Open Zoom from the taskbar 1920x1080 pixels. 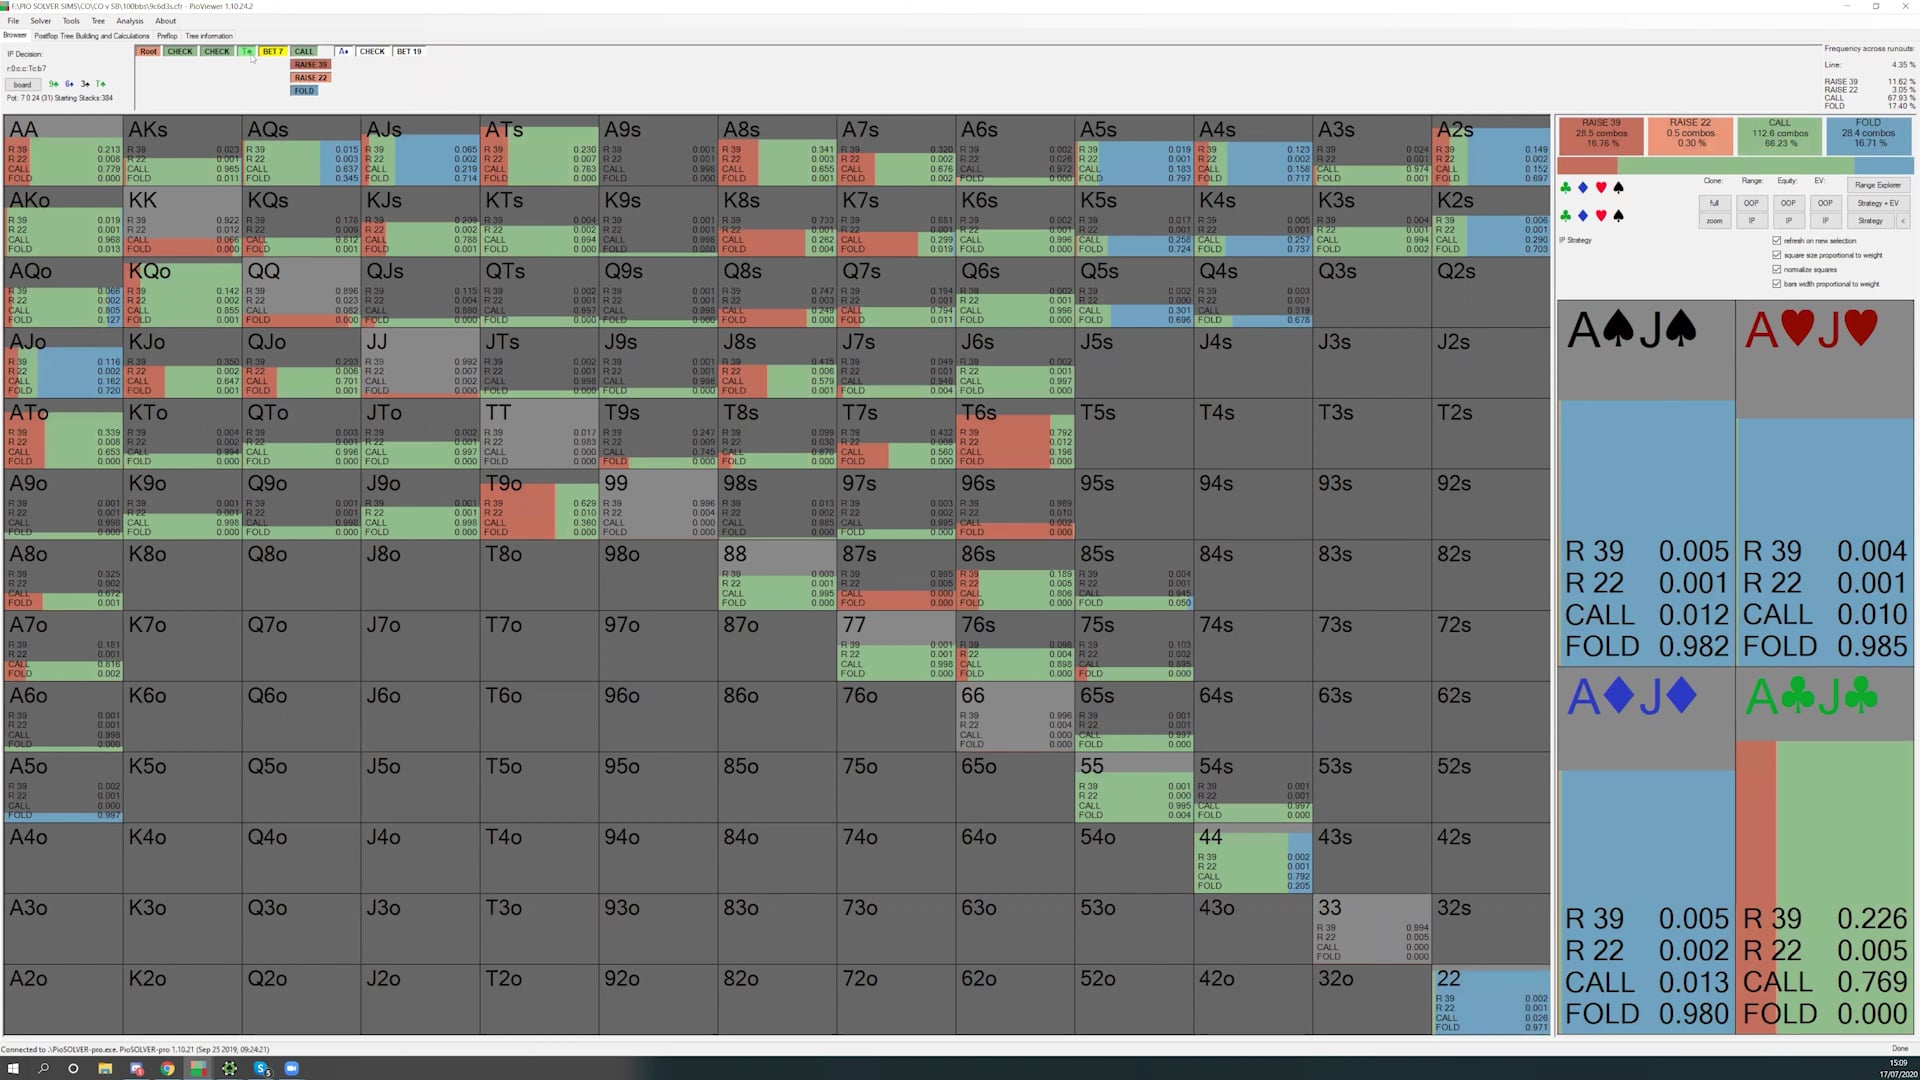point(292,1069)
